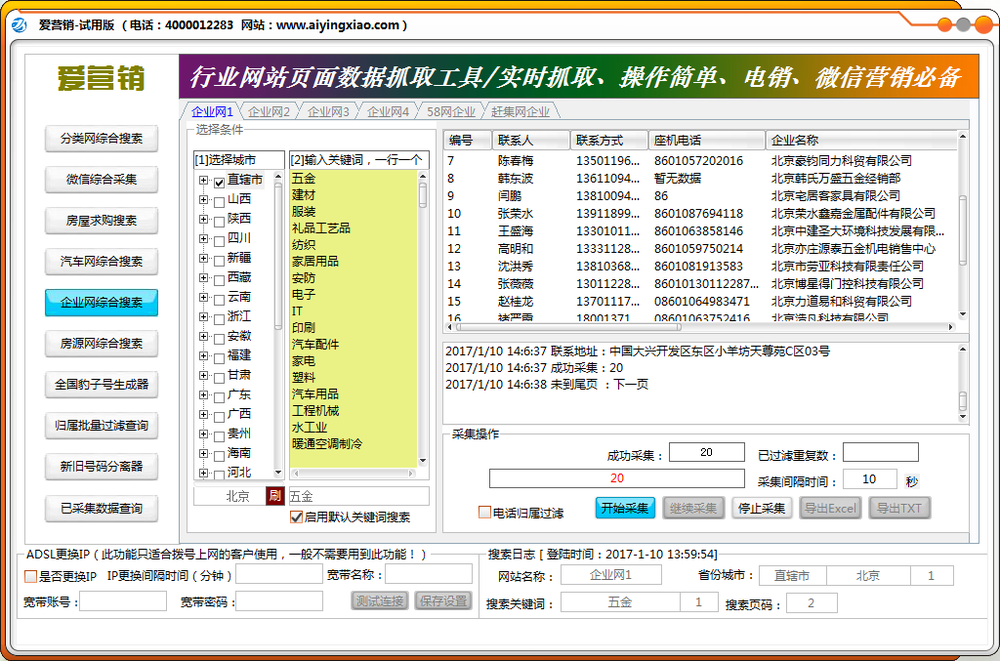Enable 电话归属过滤 checkbox
This screenshot has width=1000, height=661.
point(485,512)
